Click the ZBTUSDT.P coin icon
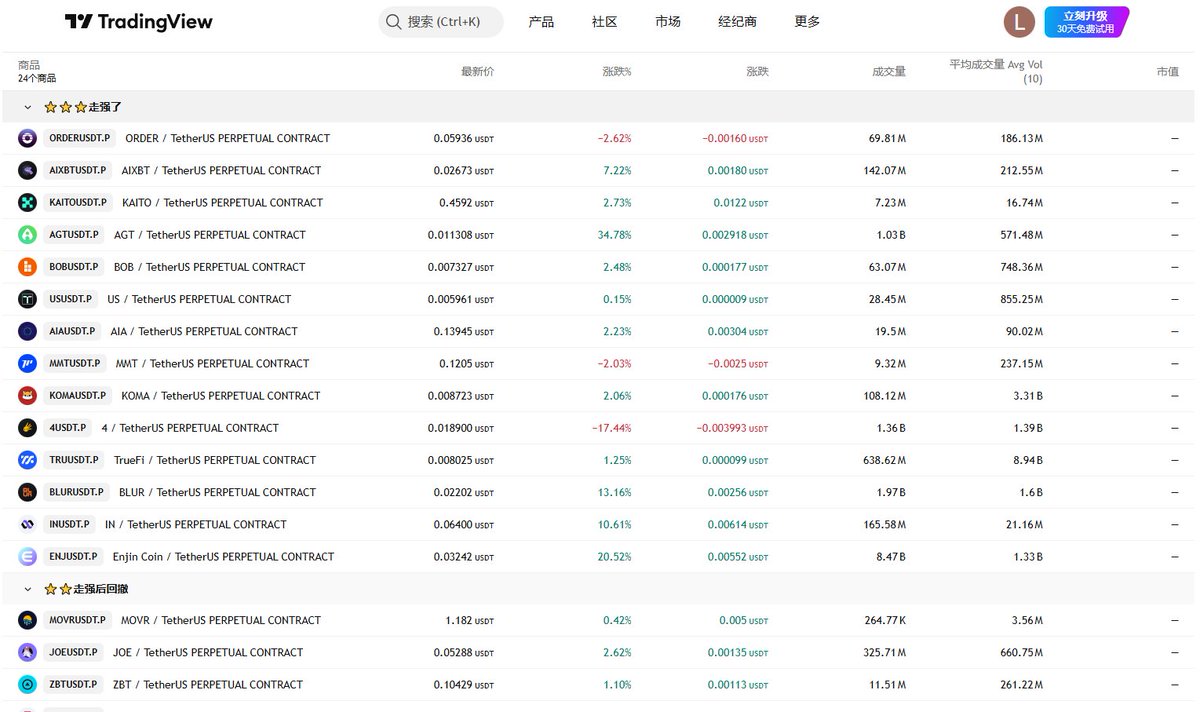Image resolution: width=1200 pixels, height=712 pixels. pyautogui.click(x=28, y=685)
